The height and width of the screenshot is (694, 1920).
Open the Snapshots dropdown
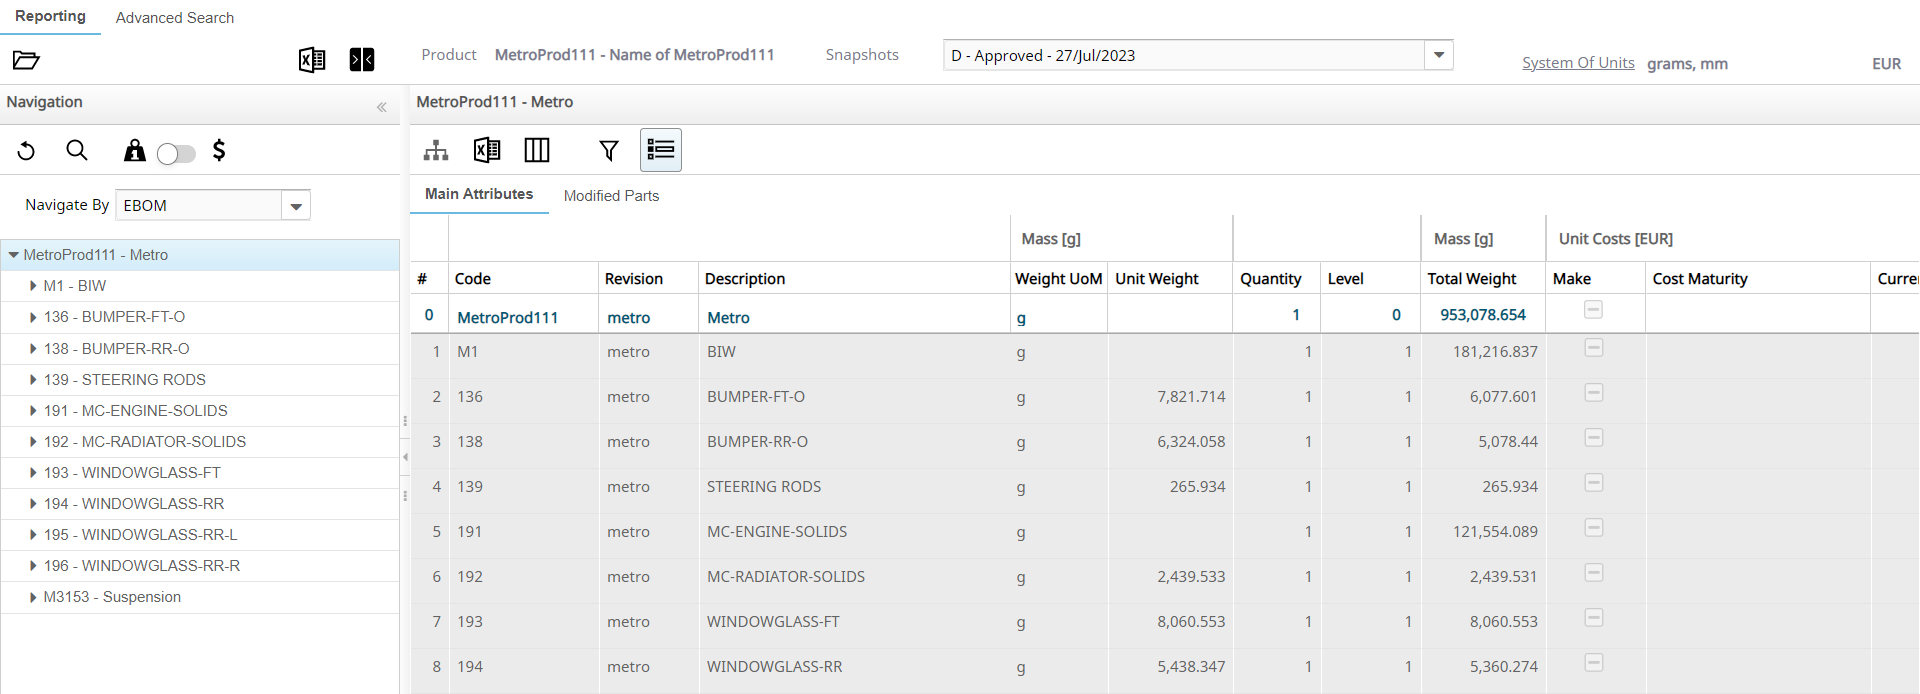pos(1438,55)
